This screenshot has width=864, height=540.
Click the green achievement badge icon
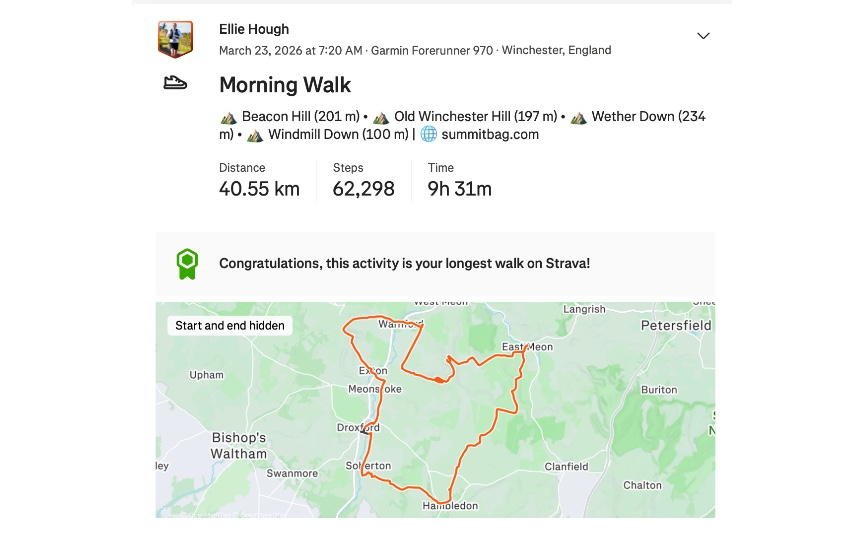pyautogui.click(x=187, y=264)
